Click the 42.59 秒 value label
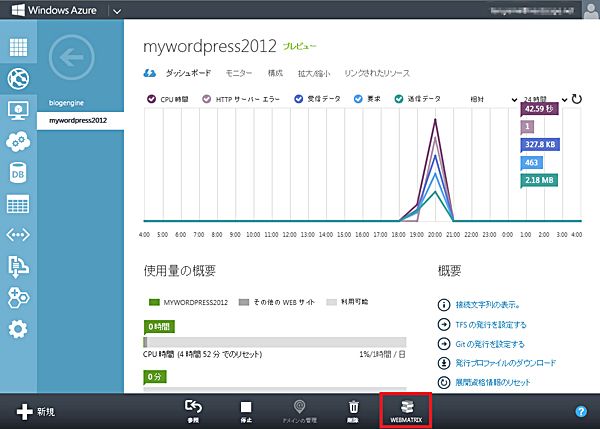 tap(539, 109)
